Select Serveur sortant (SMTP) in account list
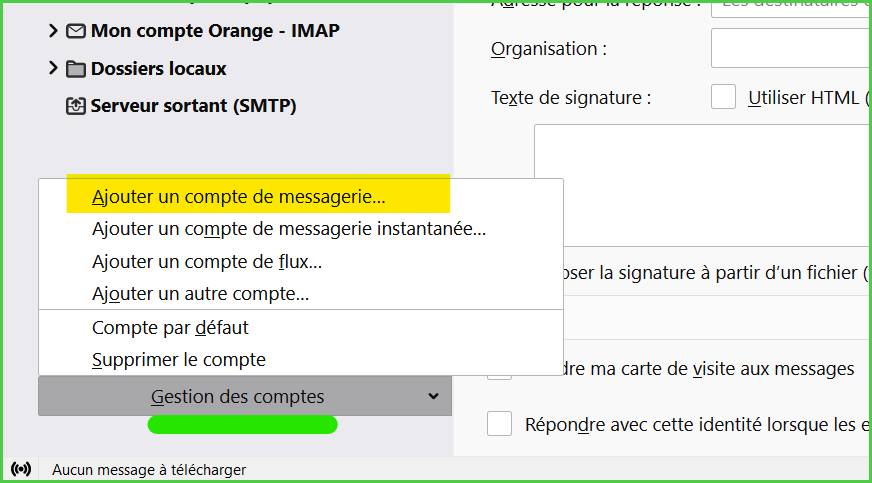Image resolution: width=872 pixels, height=483 pixels. click(193, 105)
